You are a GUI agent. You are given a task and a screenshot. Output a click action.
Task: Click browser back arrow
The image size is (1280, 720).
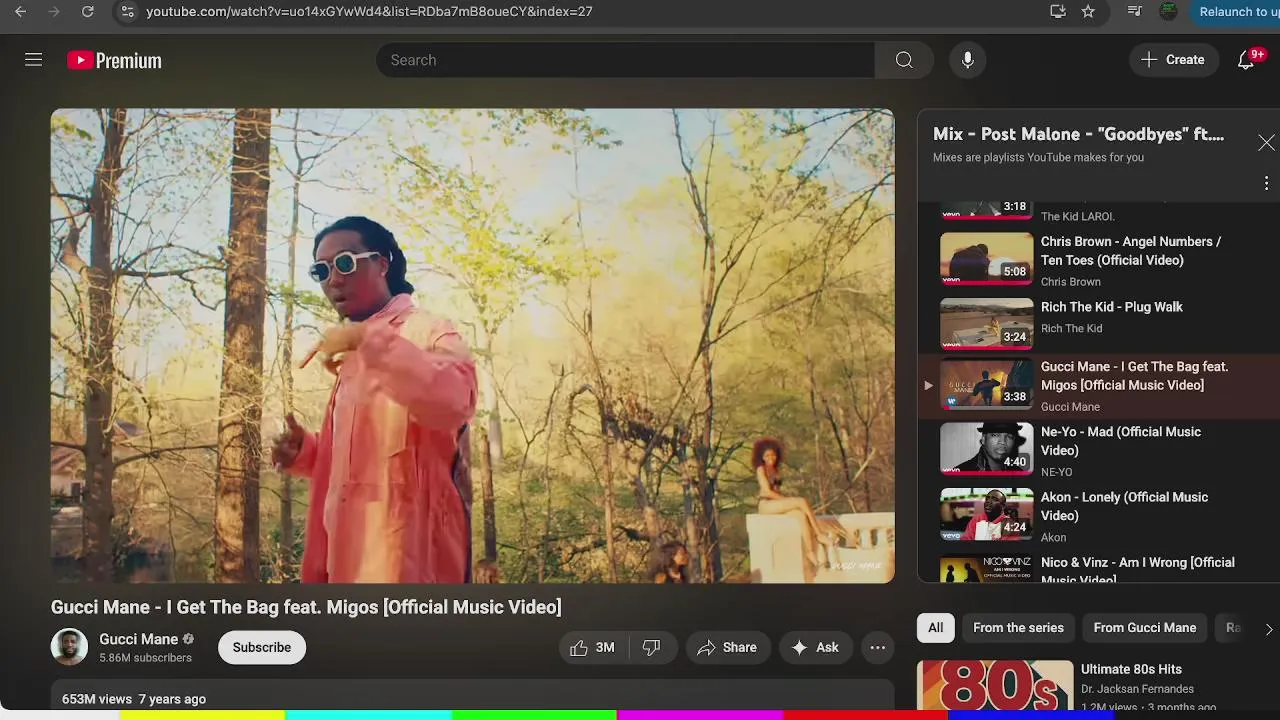click(20, 12)
